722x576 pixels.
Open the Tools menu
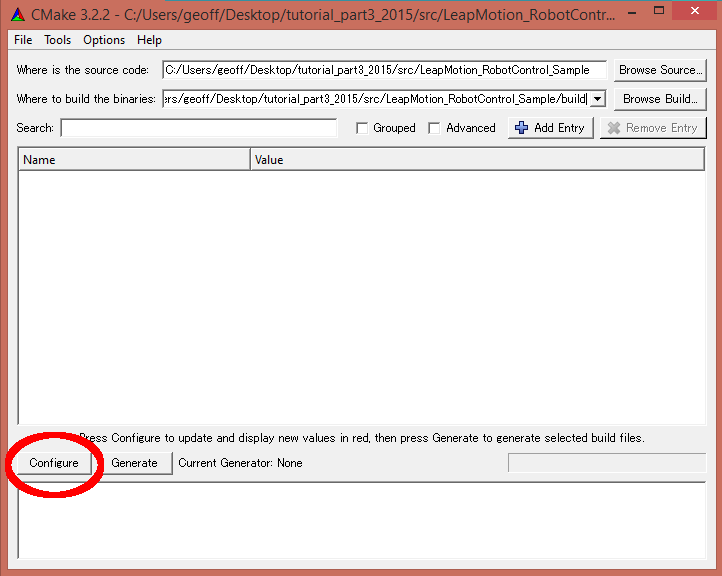click(58, 40)
